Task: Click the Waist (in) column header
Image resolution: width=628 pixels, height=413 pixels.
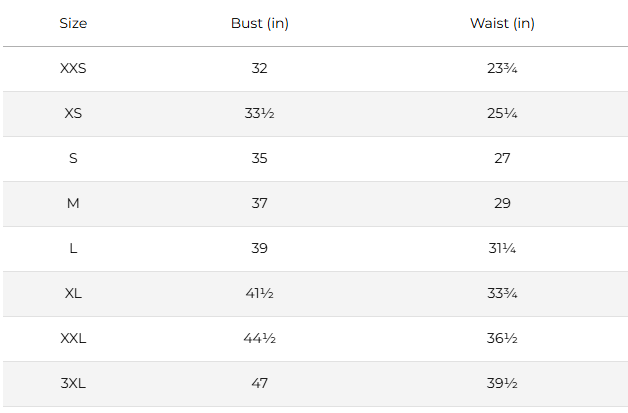Action: click(502, 23)
